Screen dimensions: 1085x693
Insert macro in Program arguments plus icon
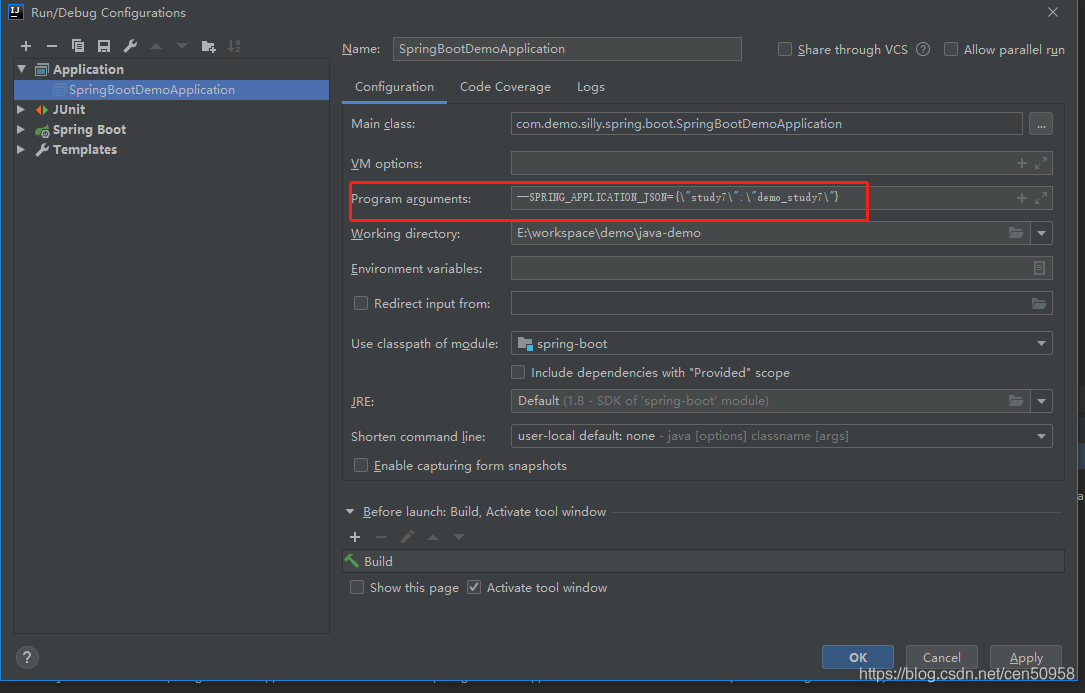[x=1021, y=198]
